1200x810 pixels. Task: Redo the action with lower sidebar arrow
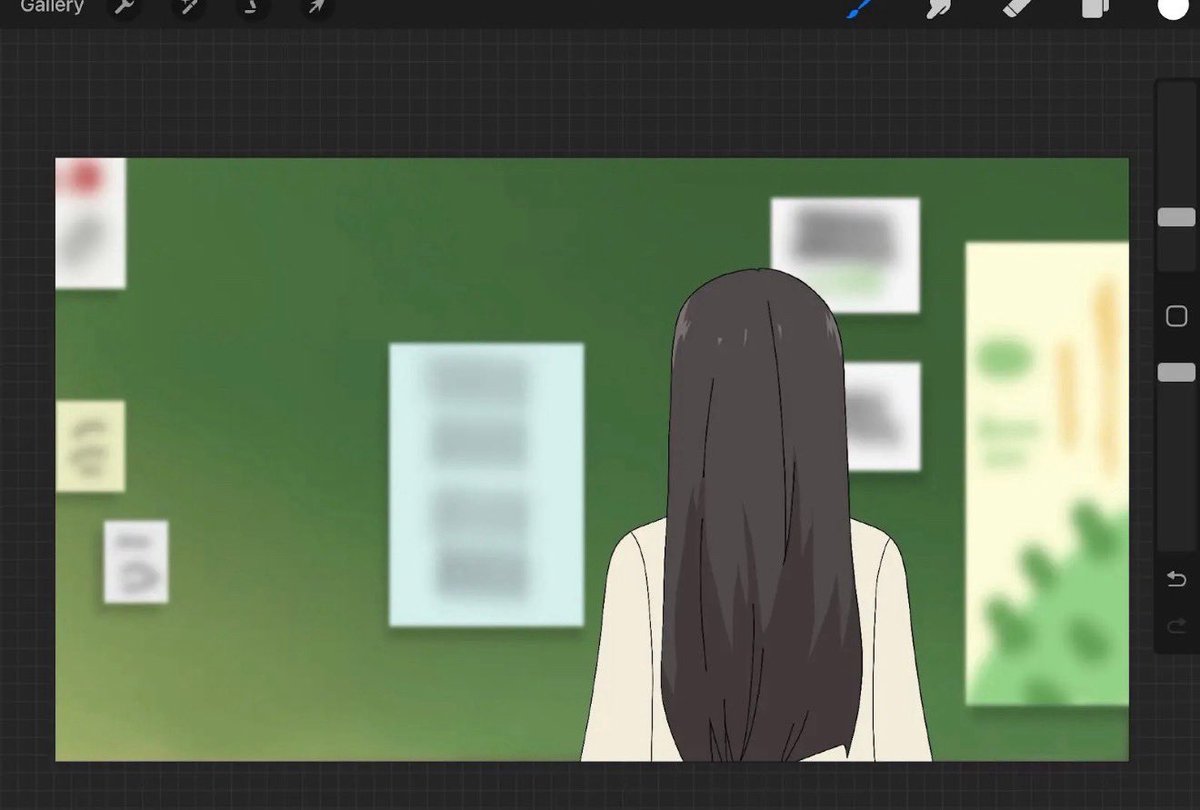1177,626
